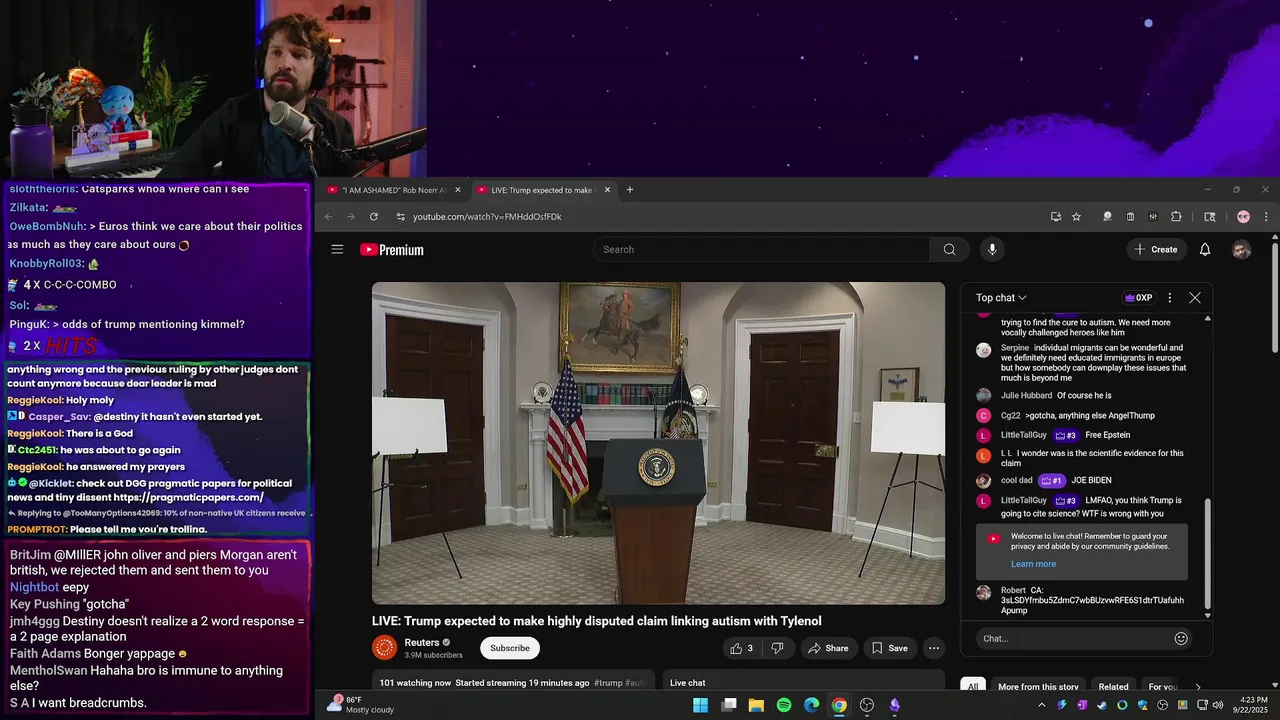
Task: Click the Create button
Action: point(1156,249)
